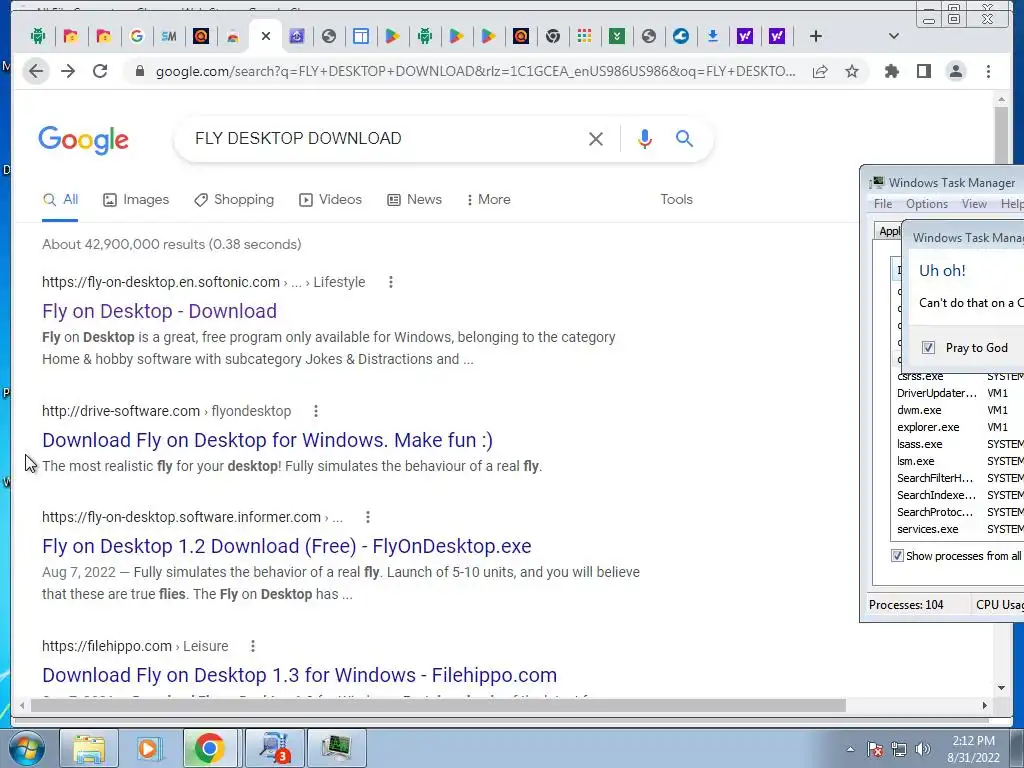Screen dimensions: 1024x768
Task: Open the File menu in Task Manager
Action: click(883, 204)
